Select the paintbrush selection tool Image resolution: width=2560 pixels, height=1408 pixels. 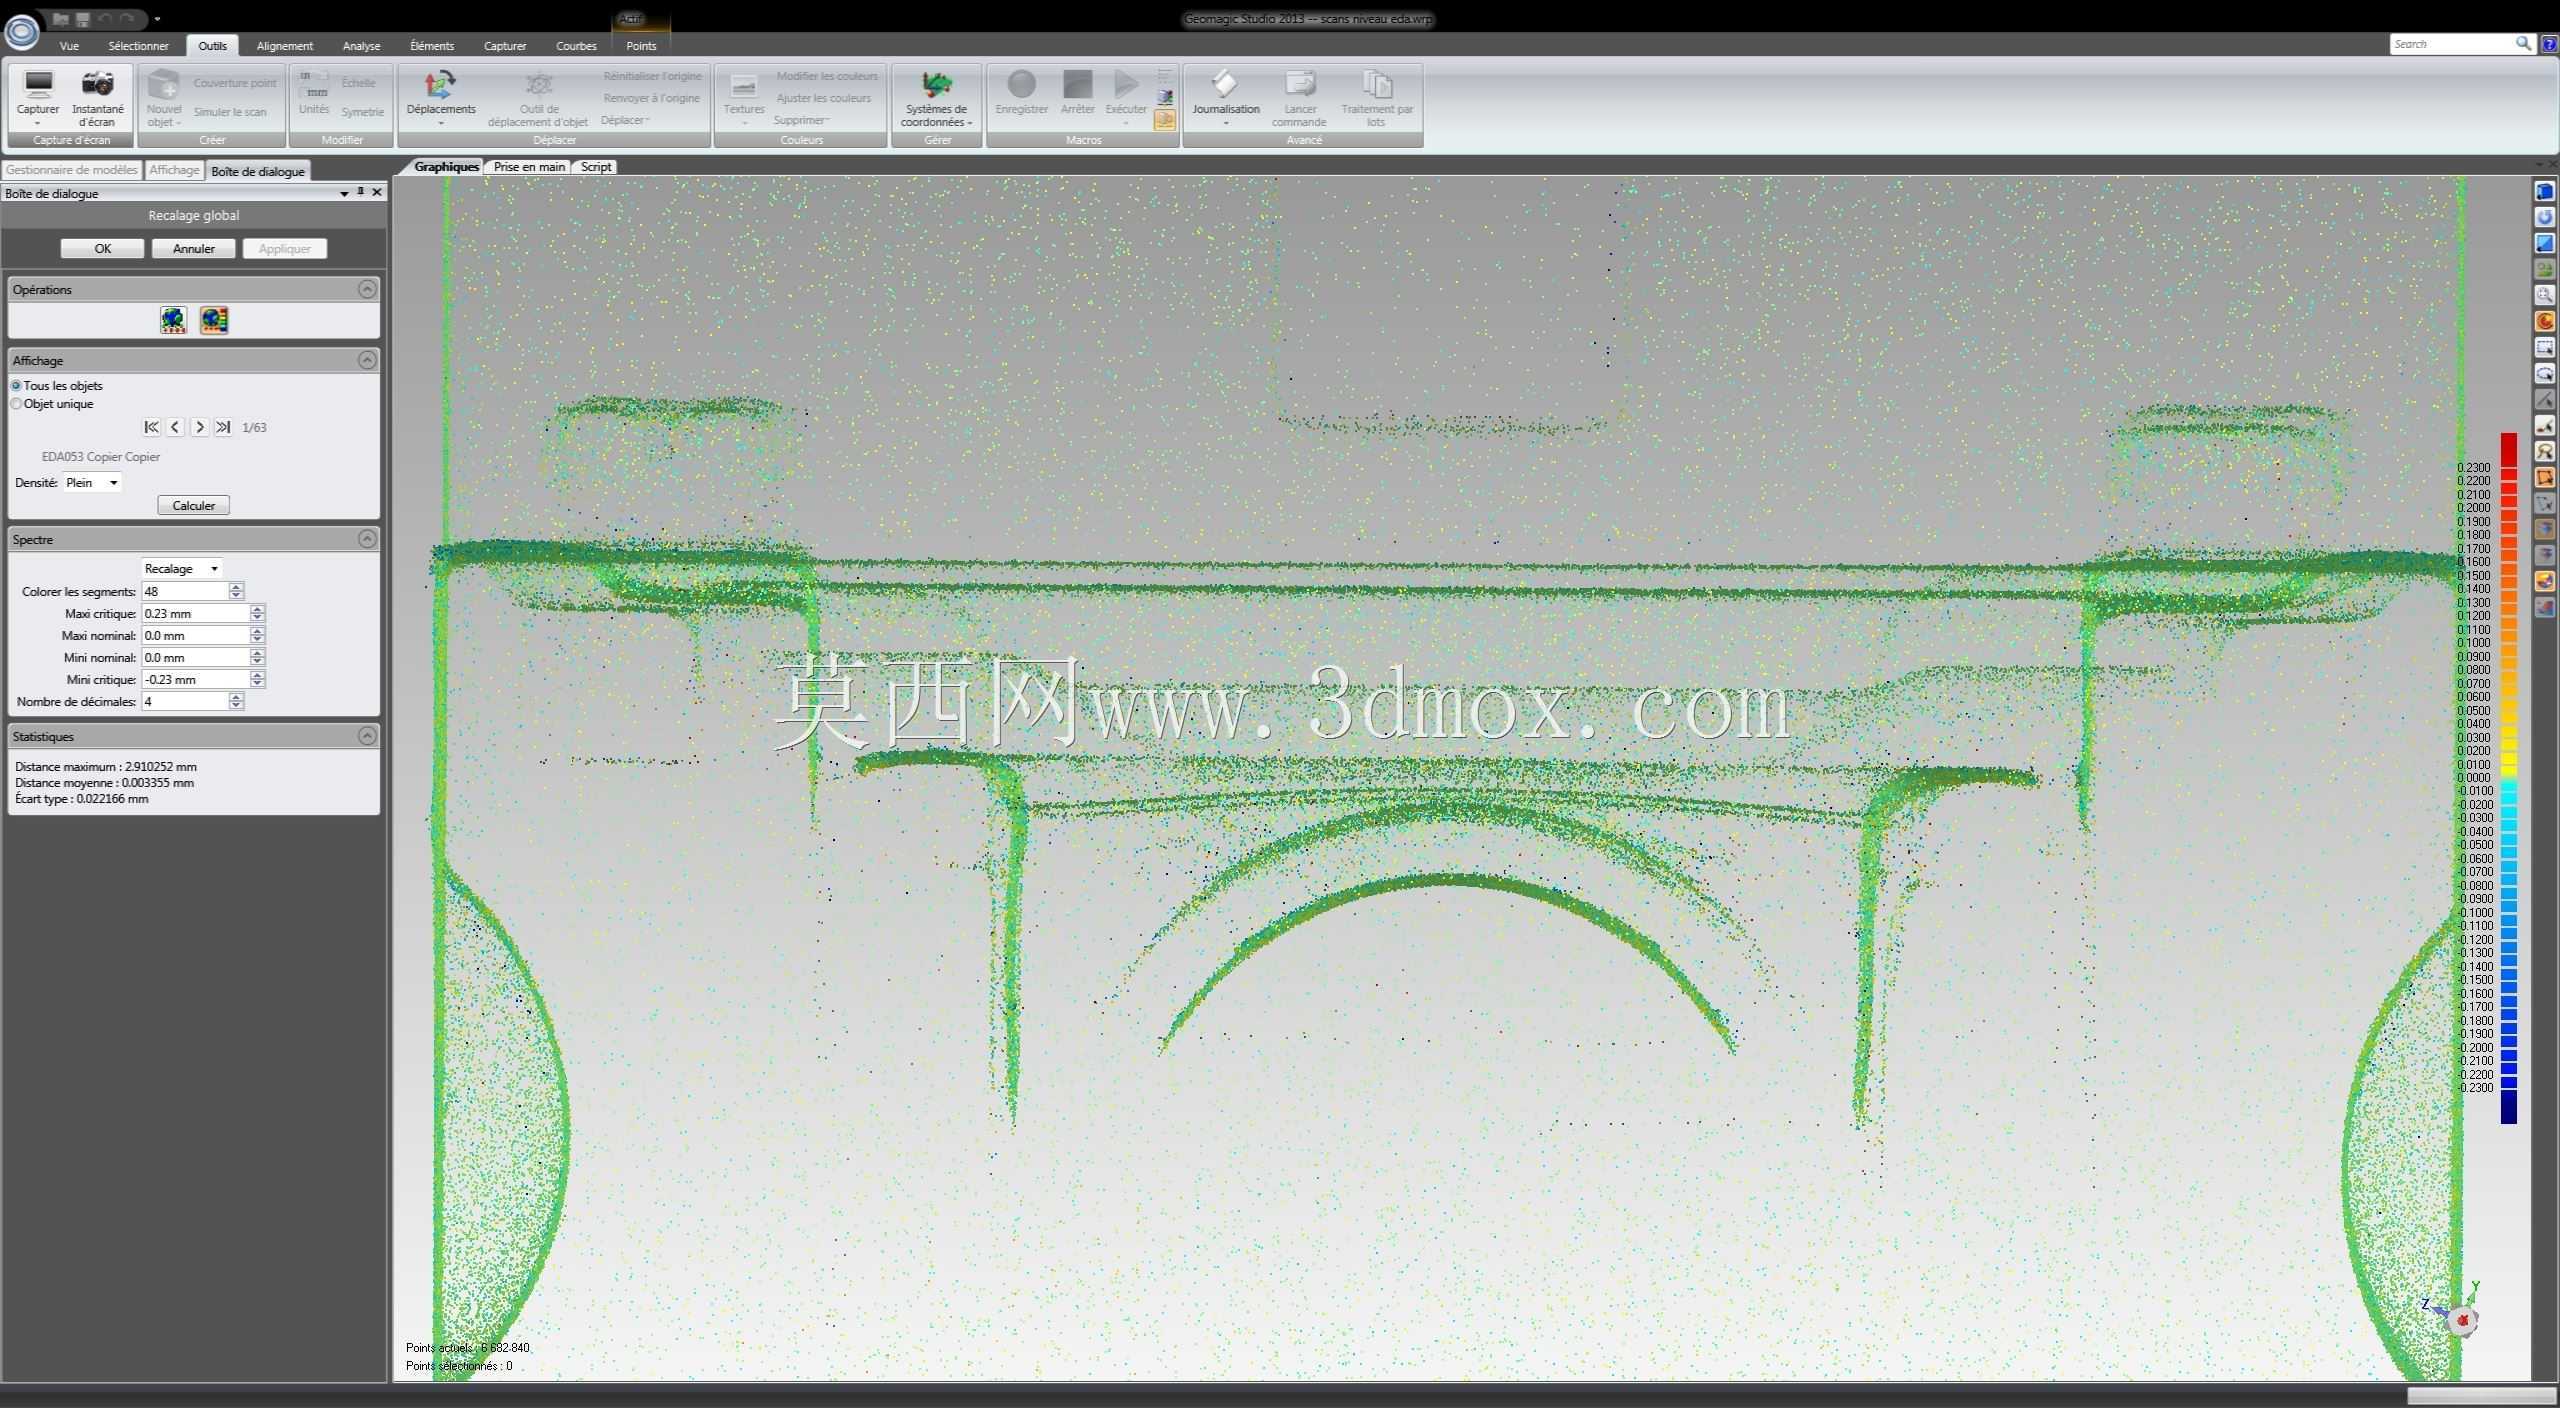(x=2544, y=425)
